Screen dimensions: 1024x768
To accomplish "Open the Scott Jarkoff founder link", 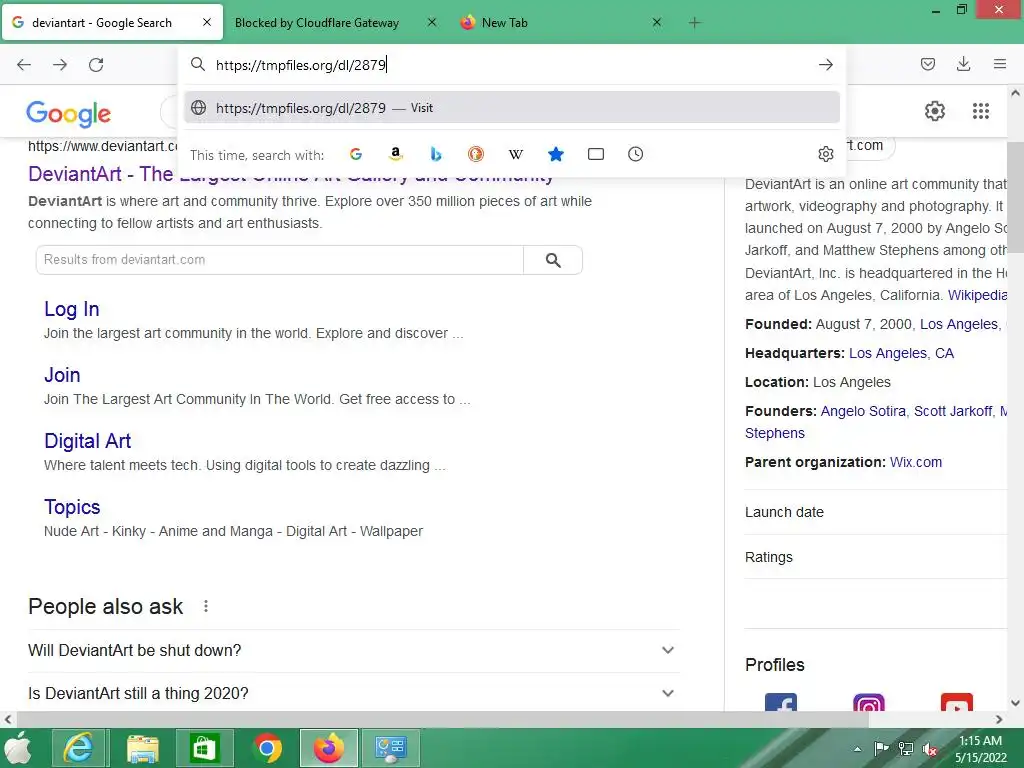I will click(x=953, y=411).
